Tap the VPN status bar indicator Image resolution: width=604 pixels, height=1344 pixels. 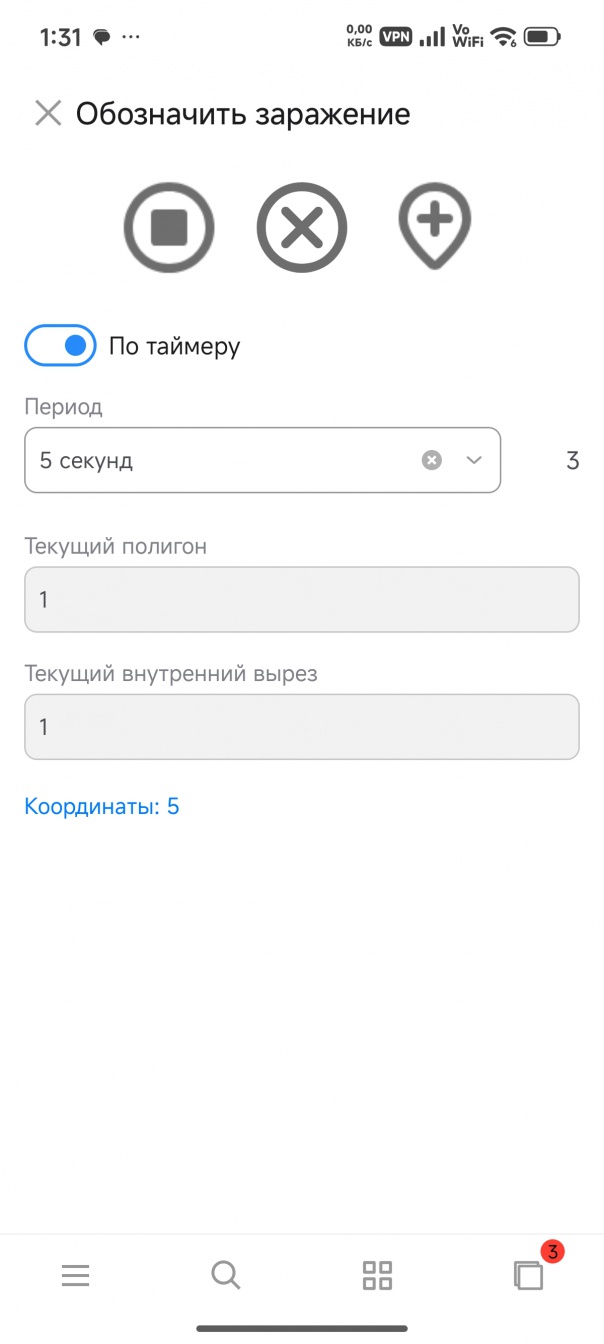coord(396,37)
